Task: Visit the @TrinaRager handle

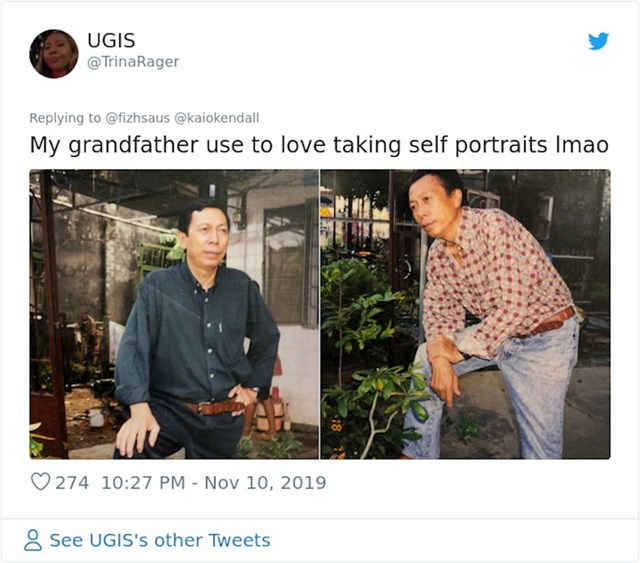Action: coord(133,62)
